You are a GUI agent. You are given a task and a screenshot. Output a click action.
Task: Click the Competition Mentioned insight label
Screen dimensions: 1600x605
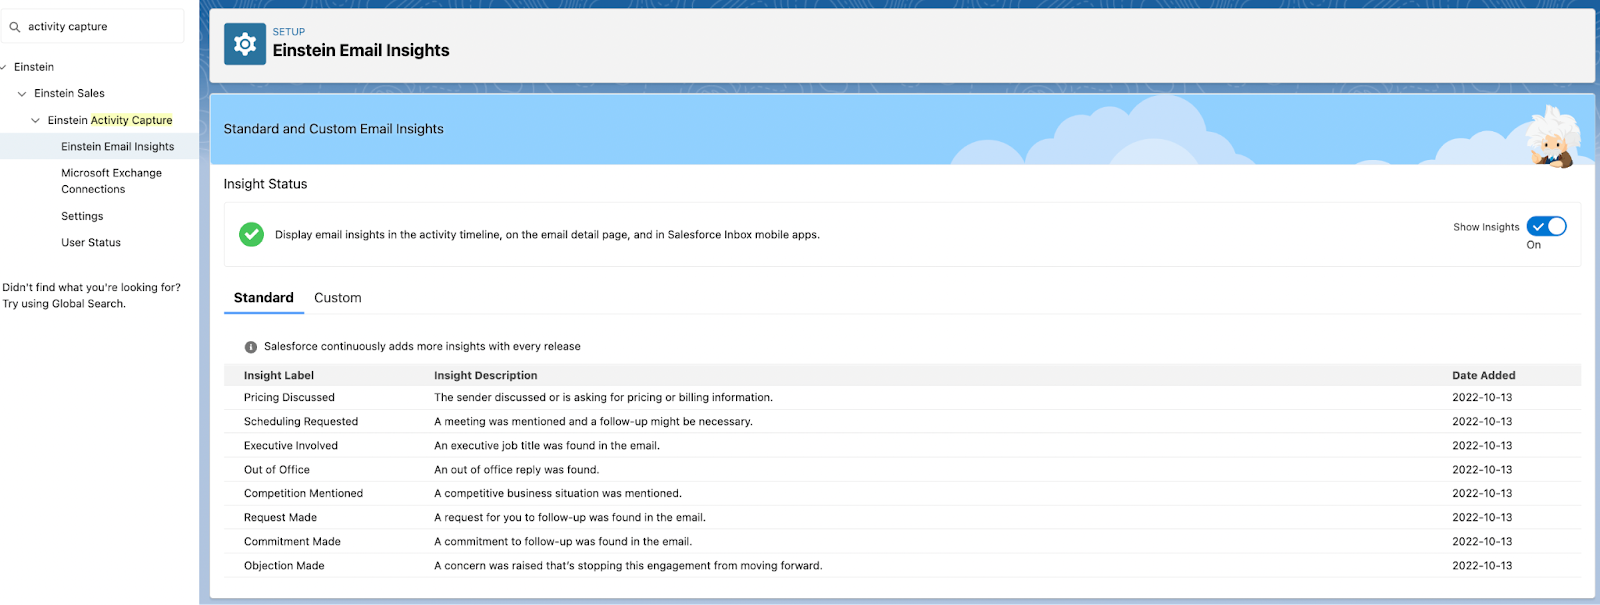point(304,494)
